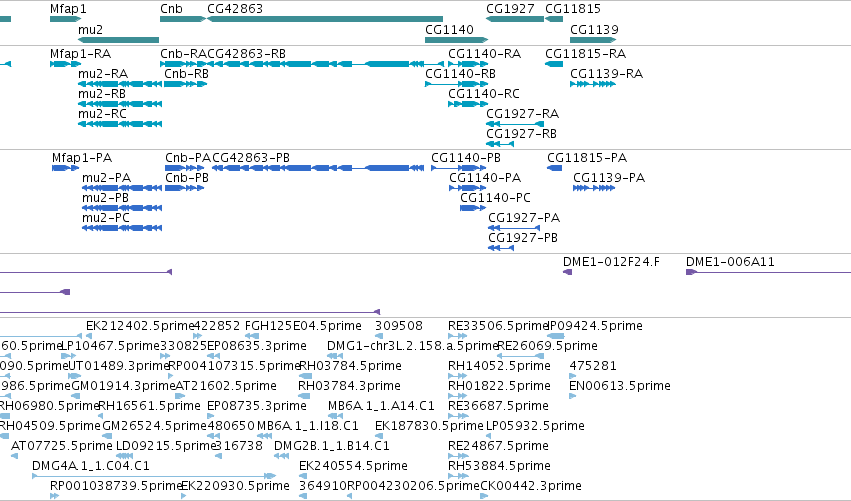Click the RE24867.5prime EST label
The width and height of the screenshot is (851, 501).
[x=498, y=446]
